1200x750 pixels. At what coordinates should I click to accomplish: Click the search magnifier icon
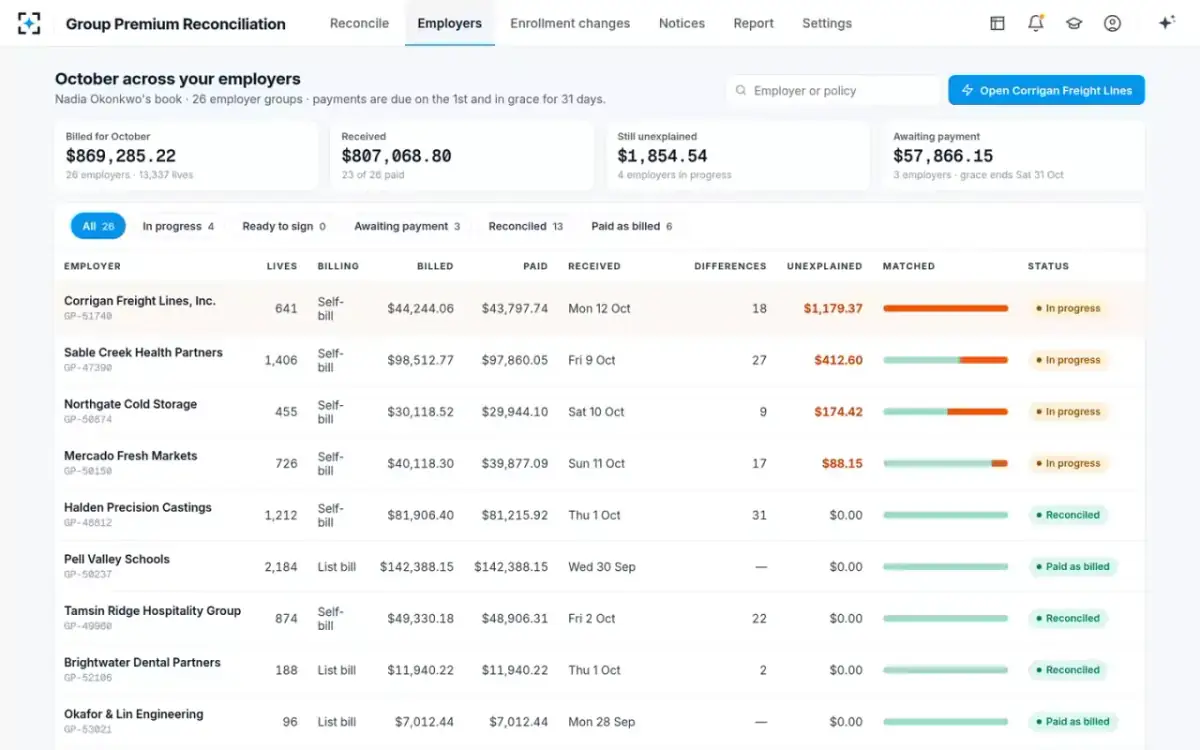(741, 90)
